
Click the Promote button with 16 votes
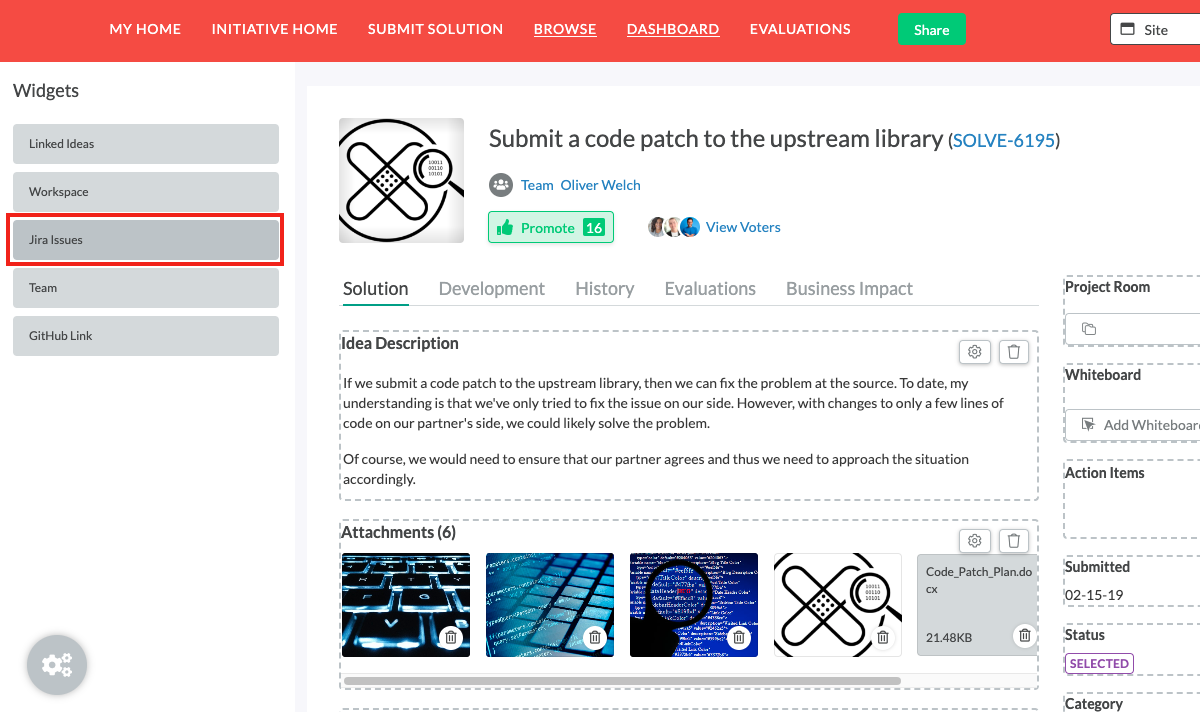551,227
